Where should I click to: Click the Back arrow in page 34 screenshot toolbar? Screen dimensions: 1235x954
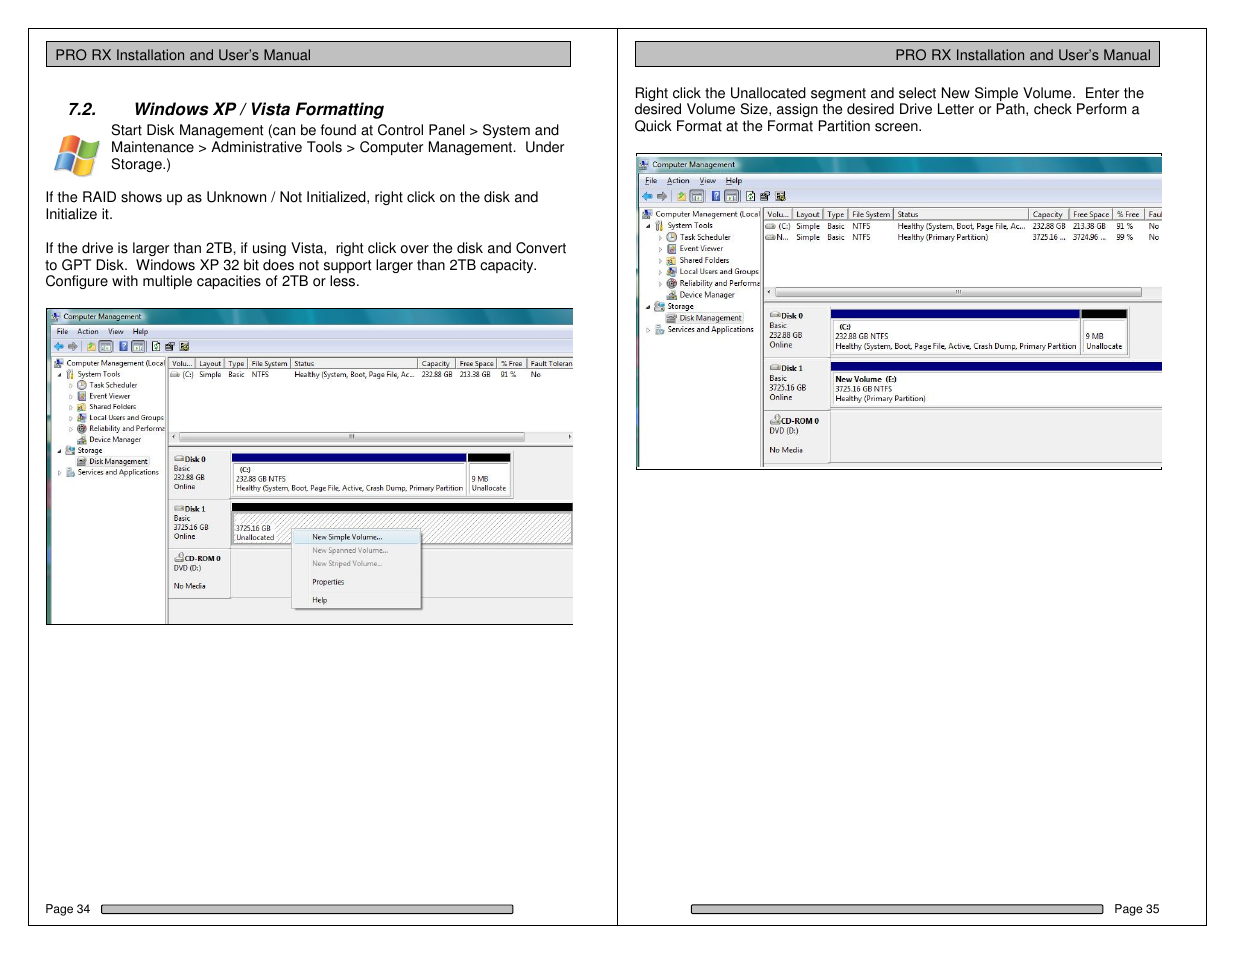click(59, 347)
